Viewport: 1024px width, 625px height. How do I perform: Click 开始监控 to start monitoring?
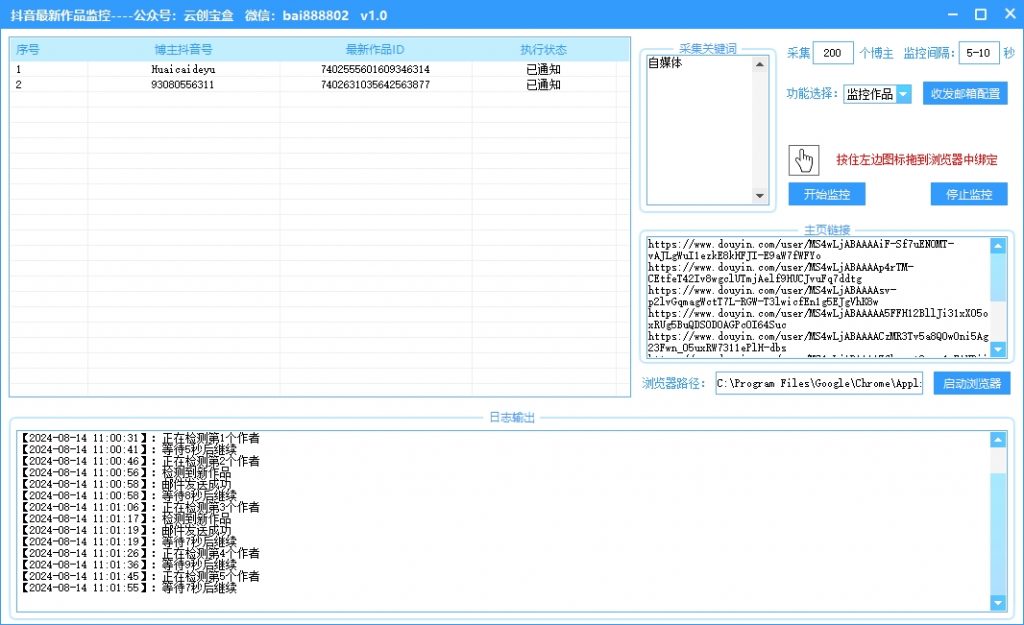pos(826,195)
